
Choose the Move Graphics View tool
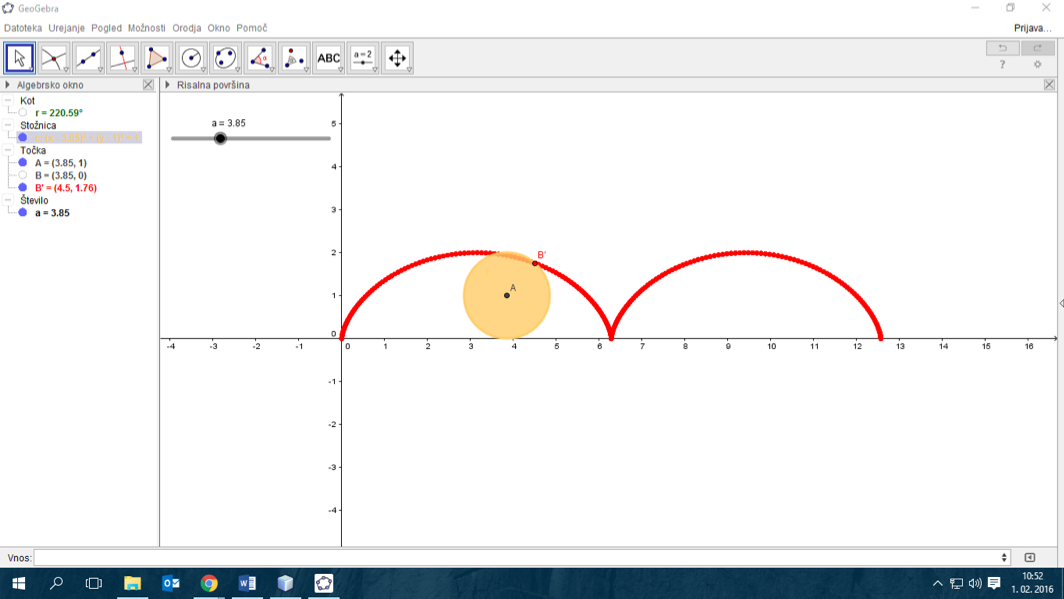(x=397, y=58)
